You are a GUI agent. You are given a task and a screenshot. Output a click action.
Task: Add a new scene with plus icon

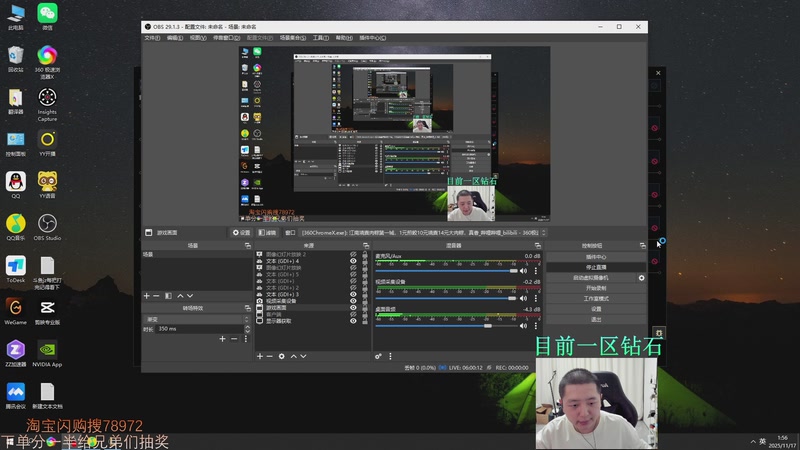coord(147,296)
